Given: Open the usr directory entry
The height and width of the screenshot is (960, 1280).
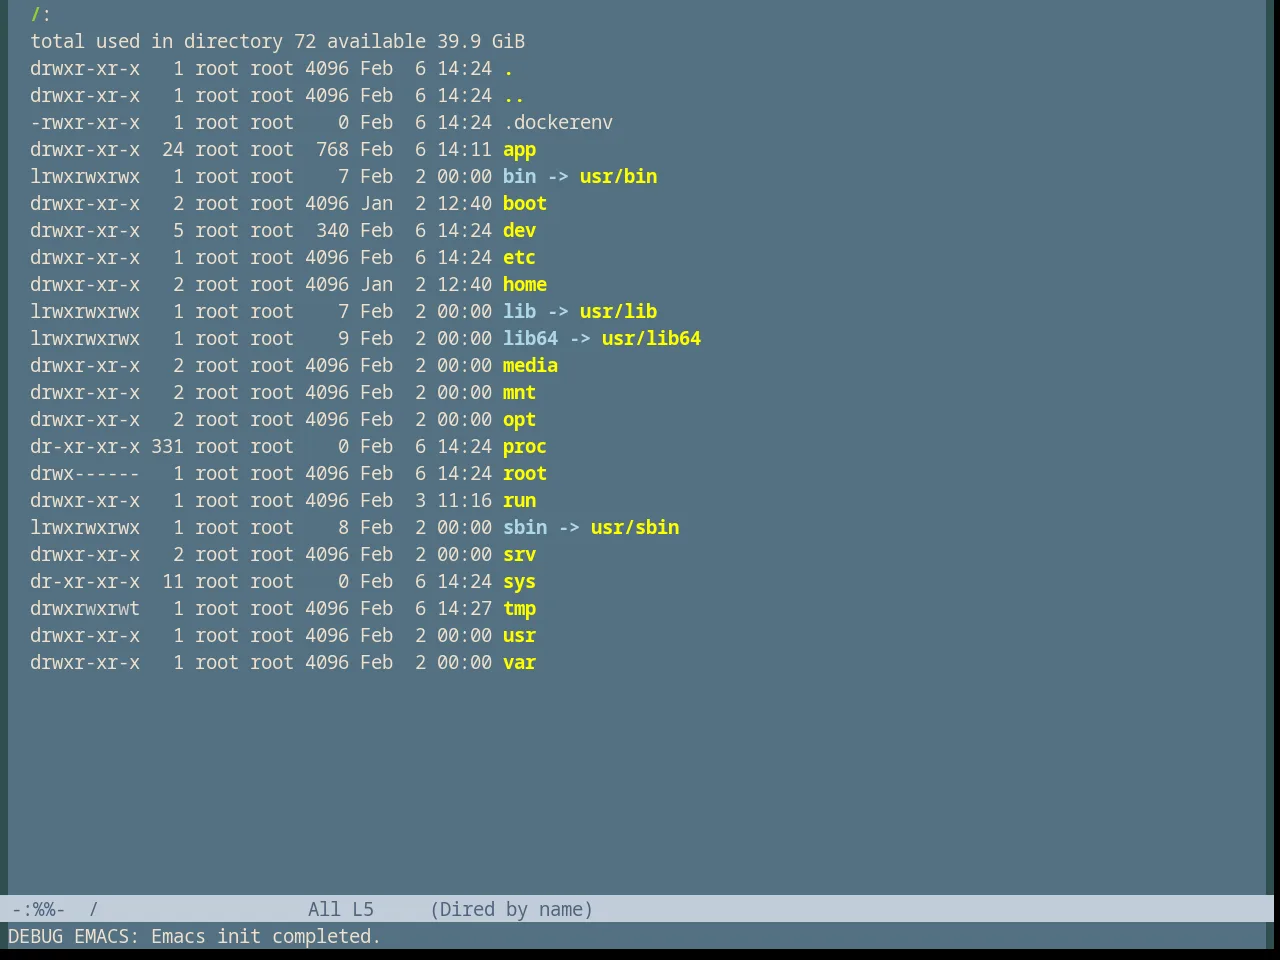Looking at the screenshot, I should click(x=519, y=636).
